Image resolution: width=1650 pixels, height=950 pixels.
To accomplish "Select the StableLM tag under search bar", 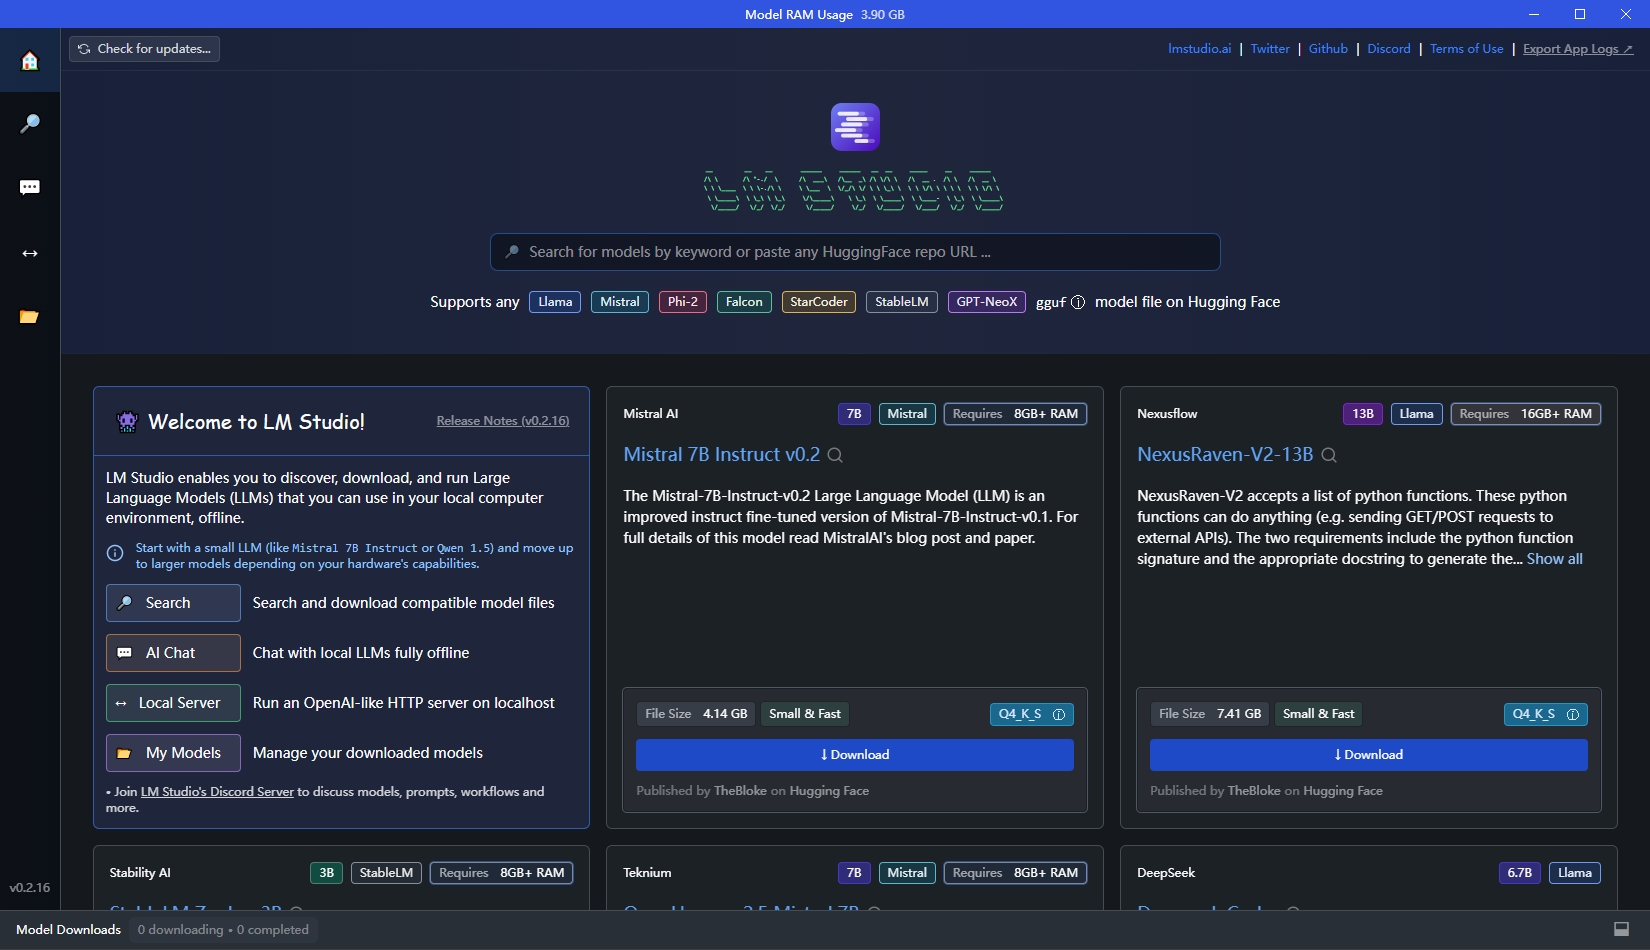I will click(x=902, y=302).
